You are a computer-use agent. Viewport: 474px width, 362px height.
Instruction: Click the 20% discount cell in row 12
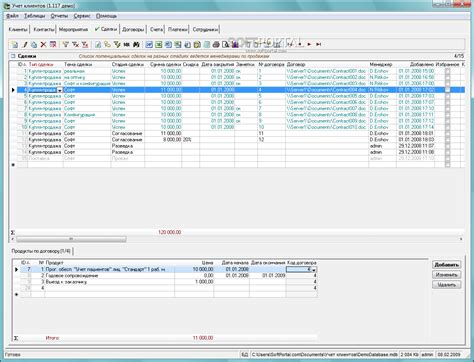click(x=191, y=140)
